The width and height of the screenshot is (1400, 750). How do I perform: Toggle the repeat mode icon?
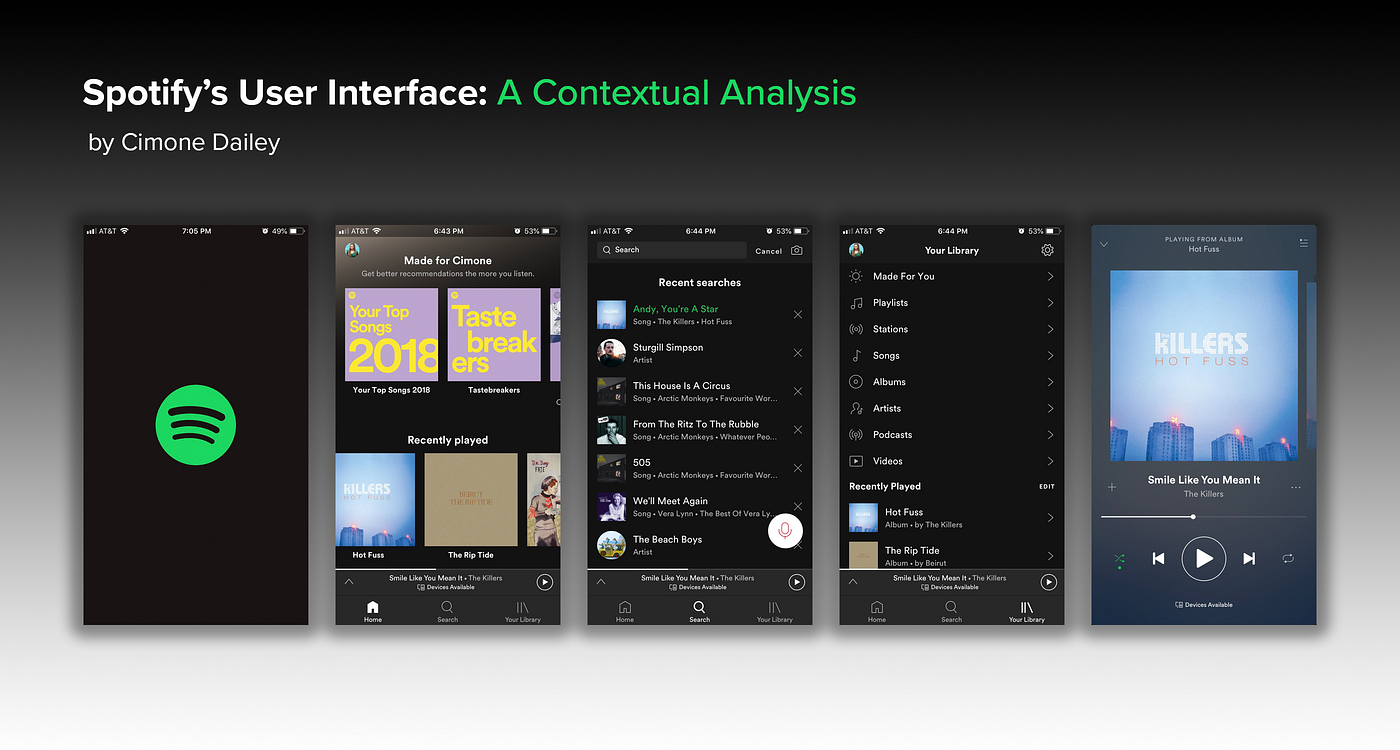[x=1289, y=559]
